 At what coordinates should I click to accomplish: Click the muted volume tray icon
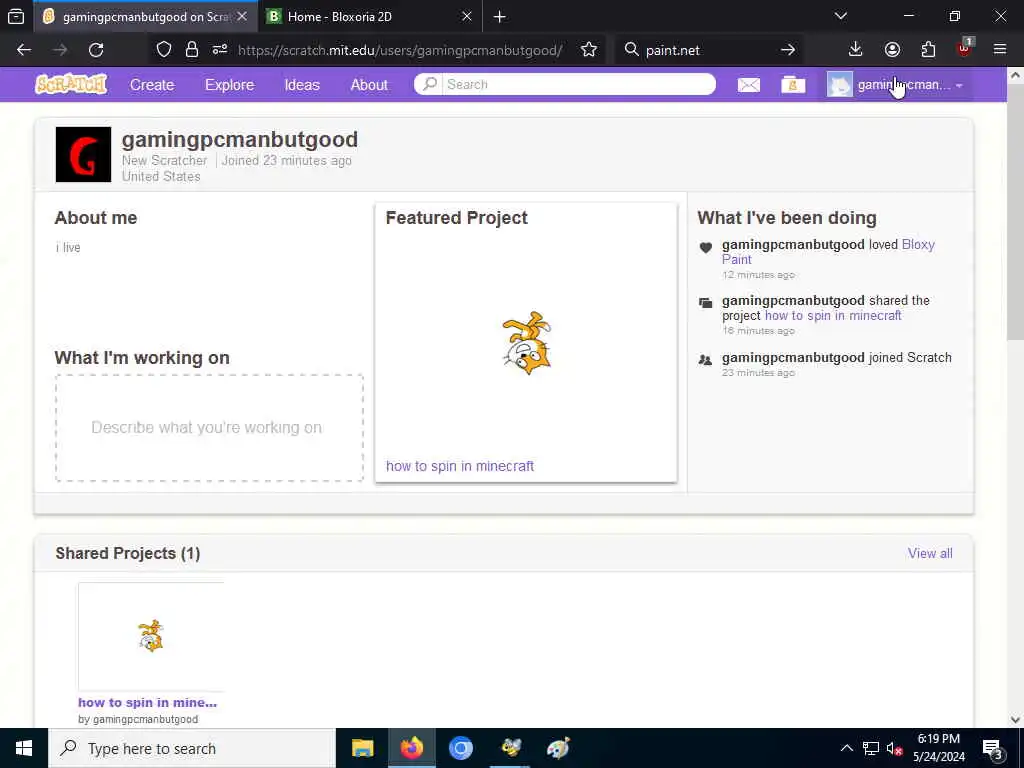pos(895,749)
